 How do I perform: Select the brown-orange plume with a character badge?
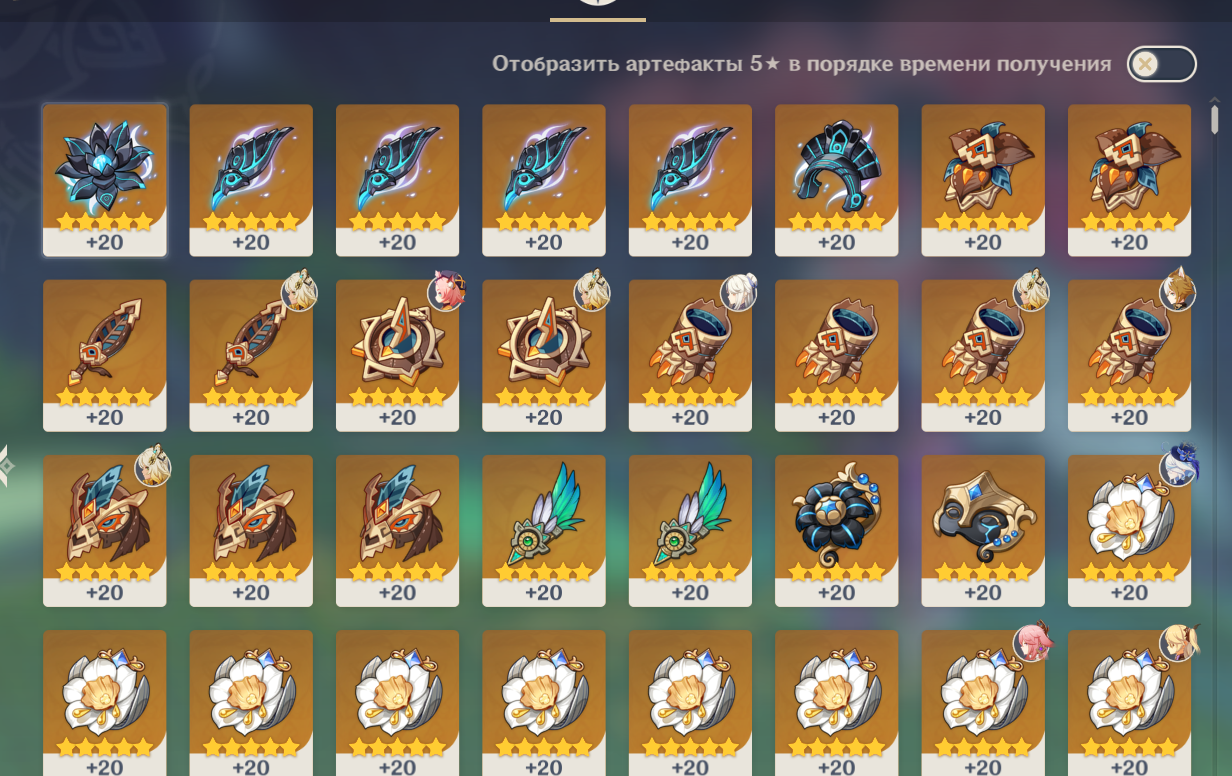[x=251, y=355]
